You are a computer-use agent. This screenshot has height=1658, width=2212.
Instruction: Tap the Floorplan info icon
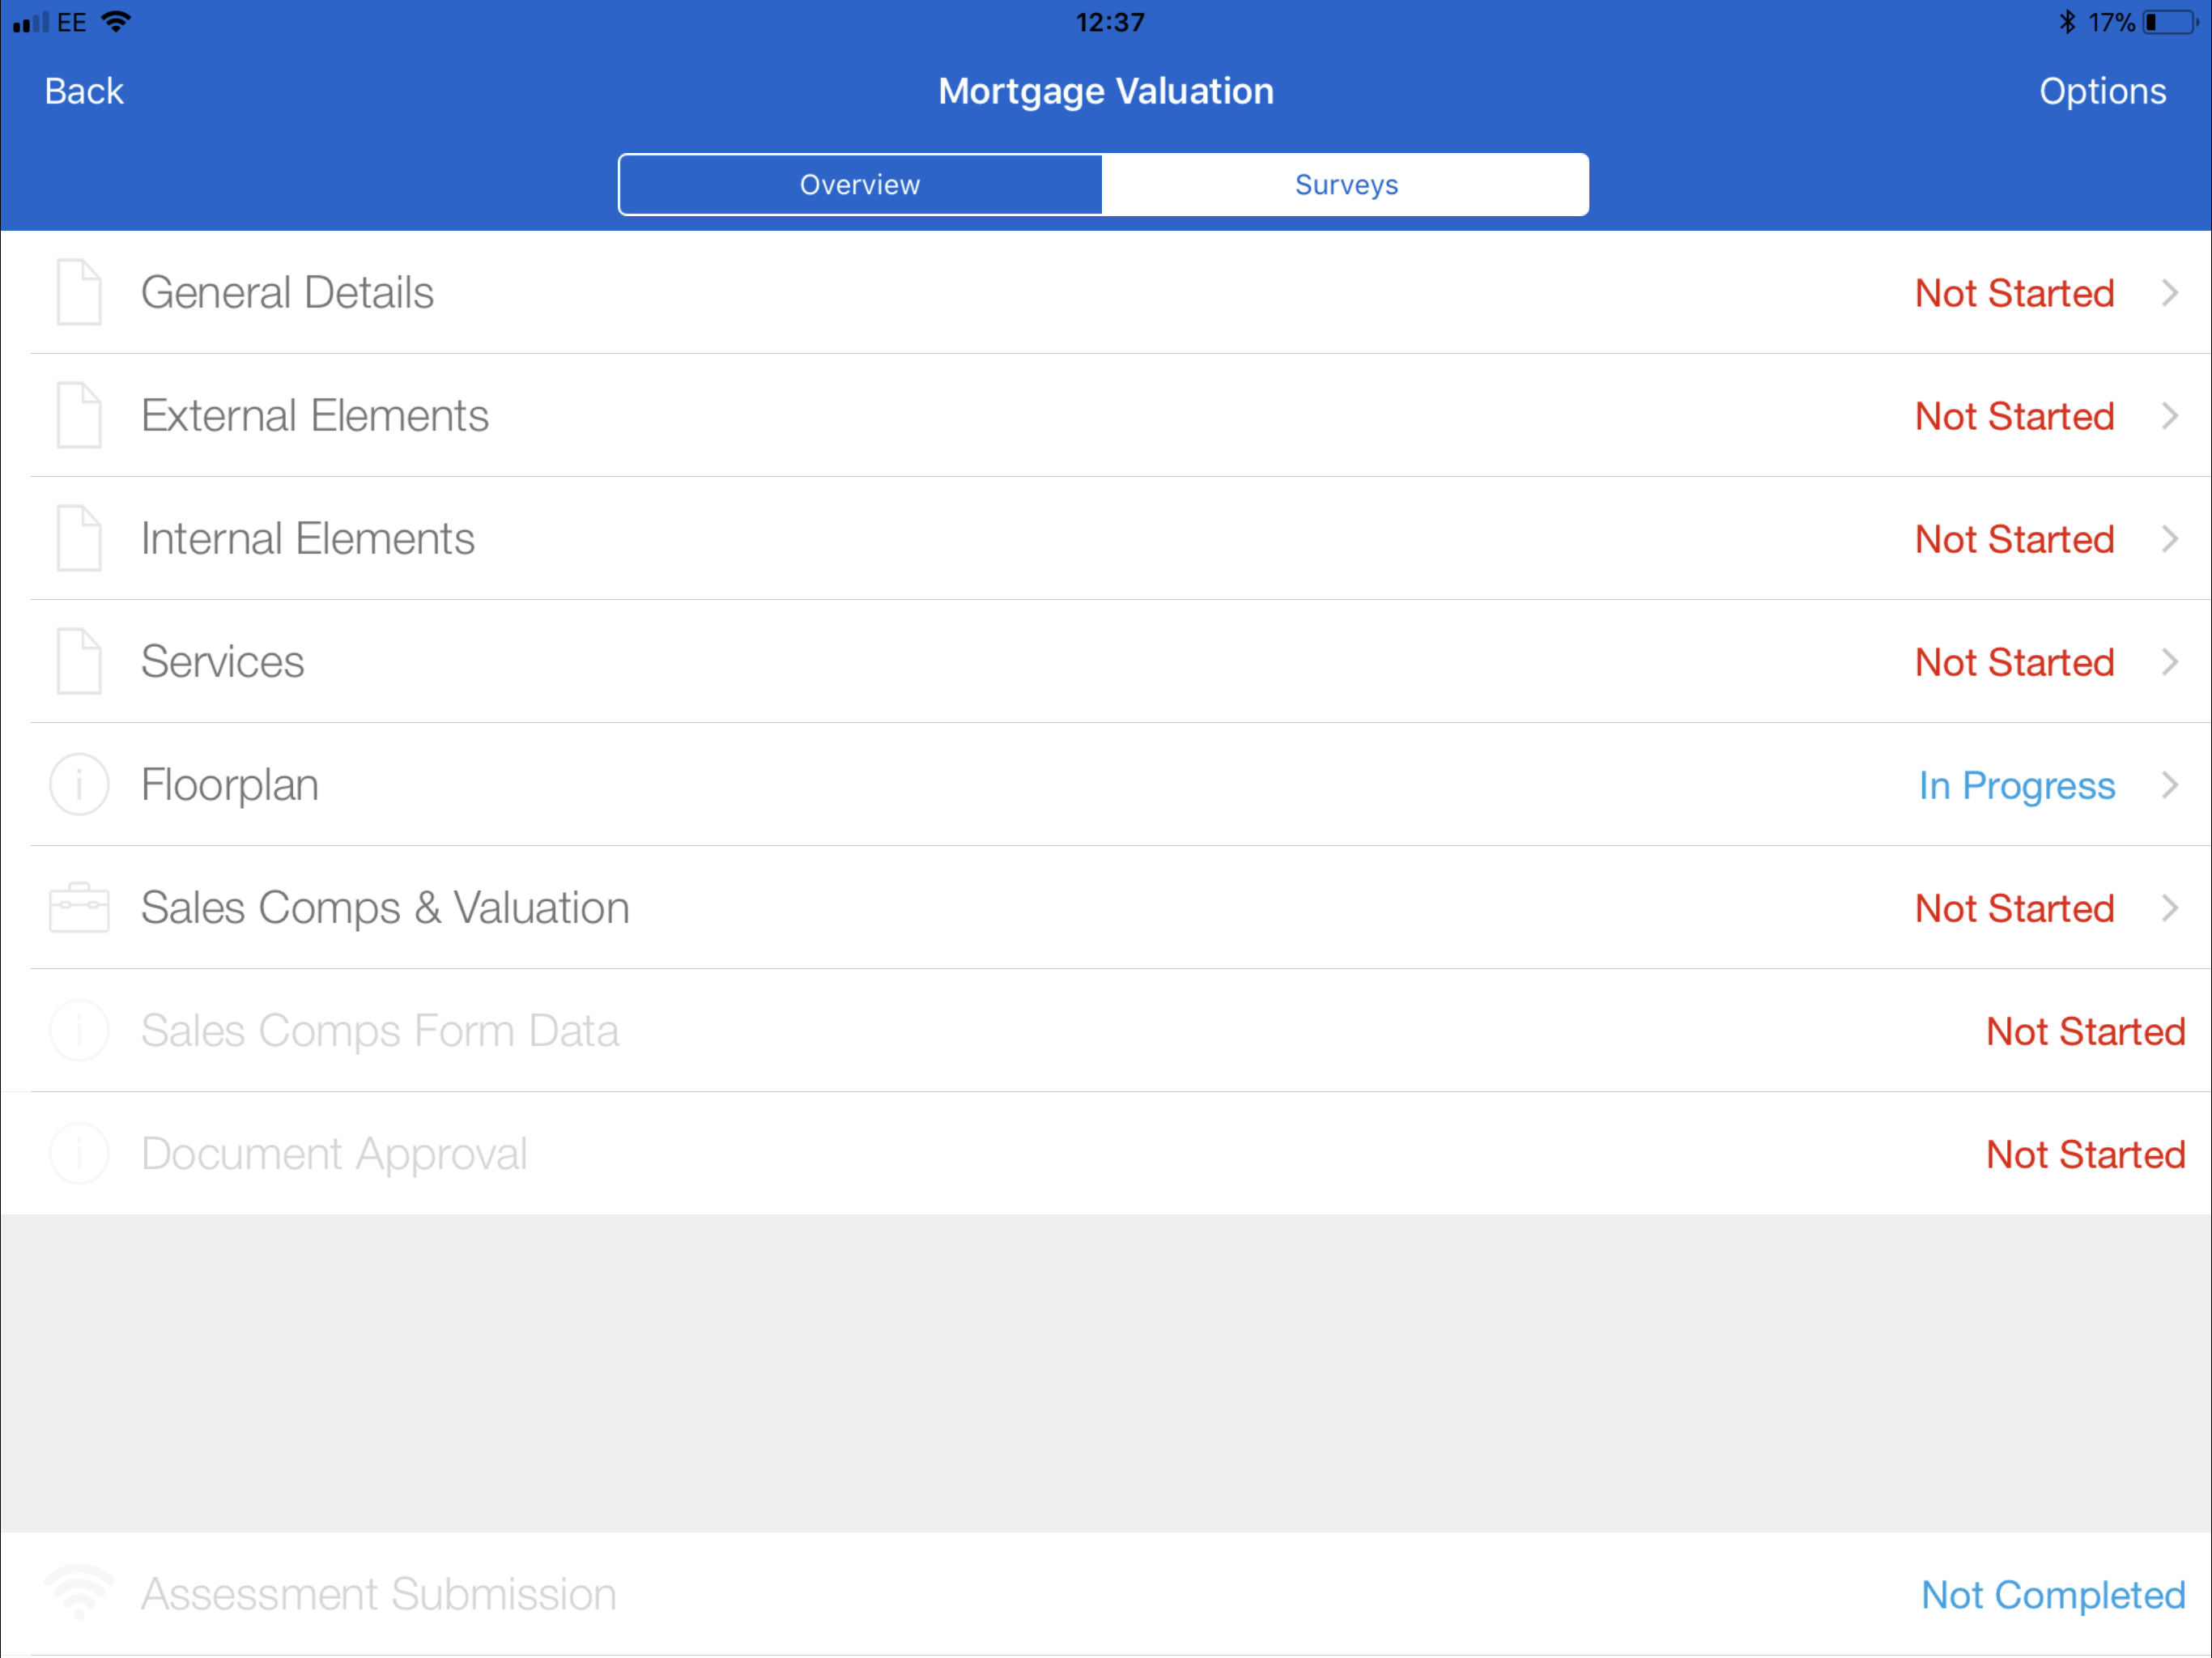click(x=79, y=784)
